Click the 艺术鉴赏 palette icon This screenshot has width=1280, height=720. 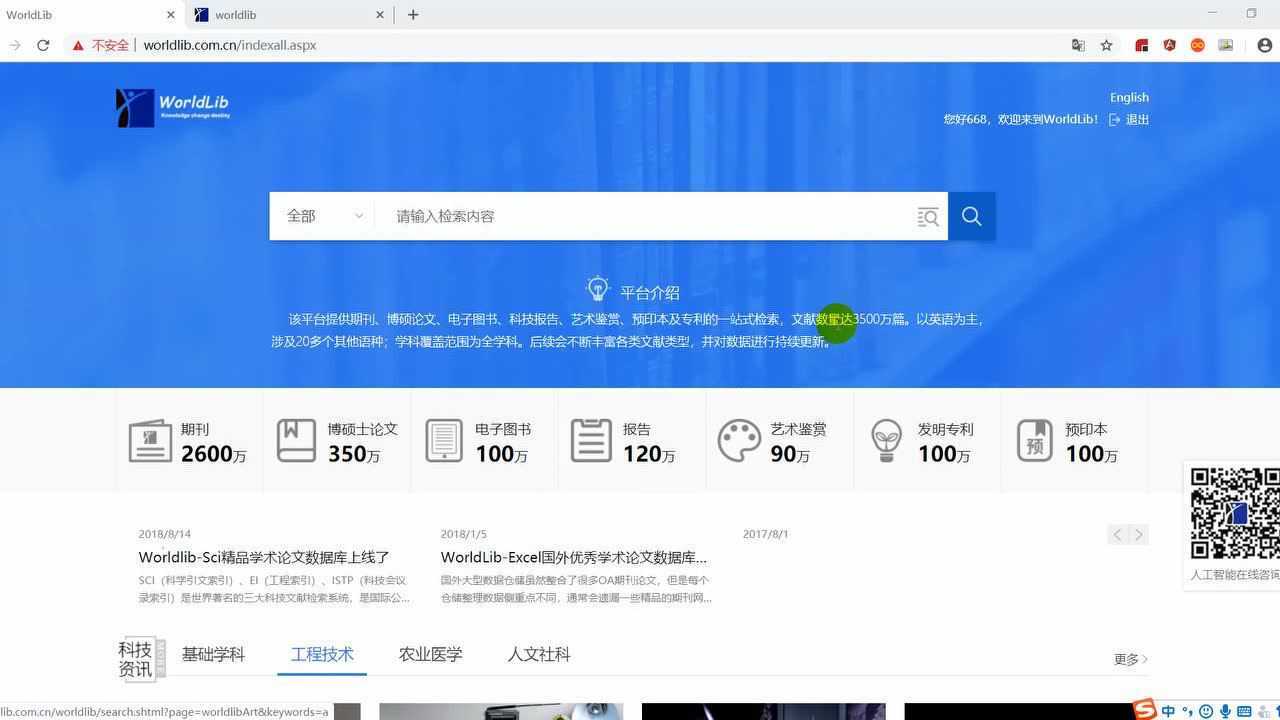(739, 440)
